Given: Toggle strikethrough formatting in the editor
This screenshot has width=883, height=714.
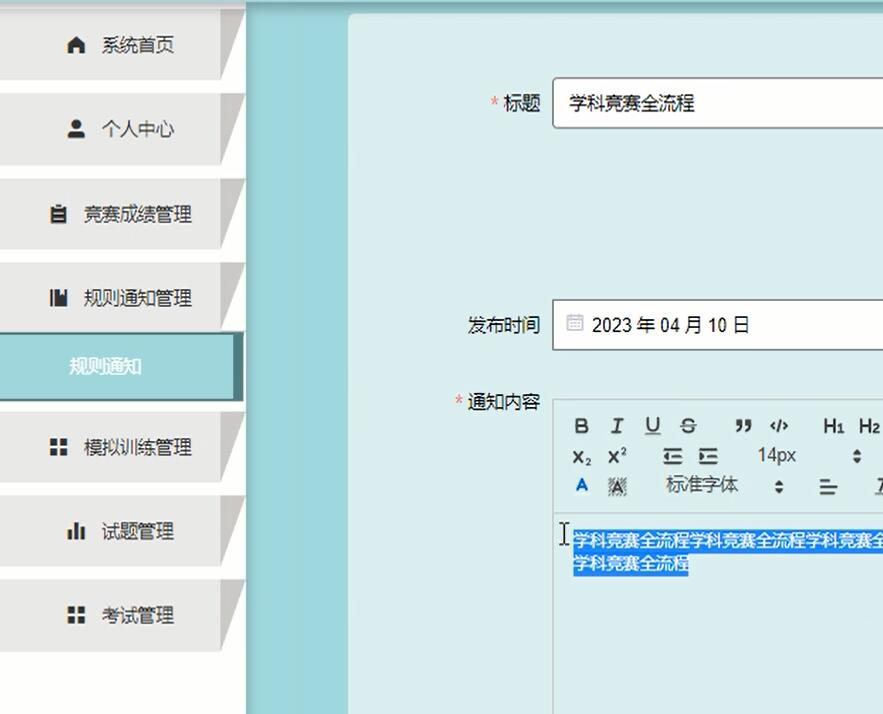Looking at the screenshot, I should (687, 425).
